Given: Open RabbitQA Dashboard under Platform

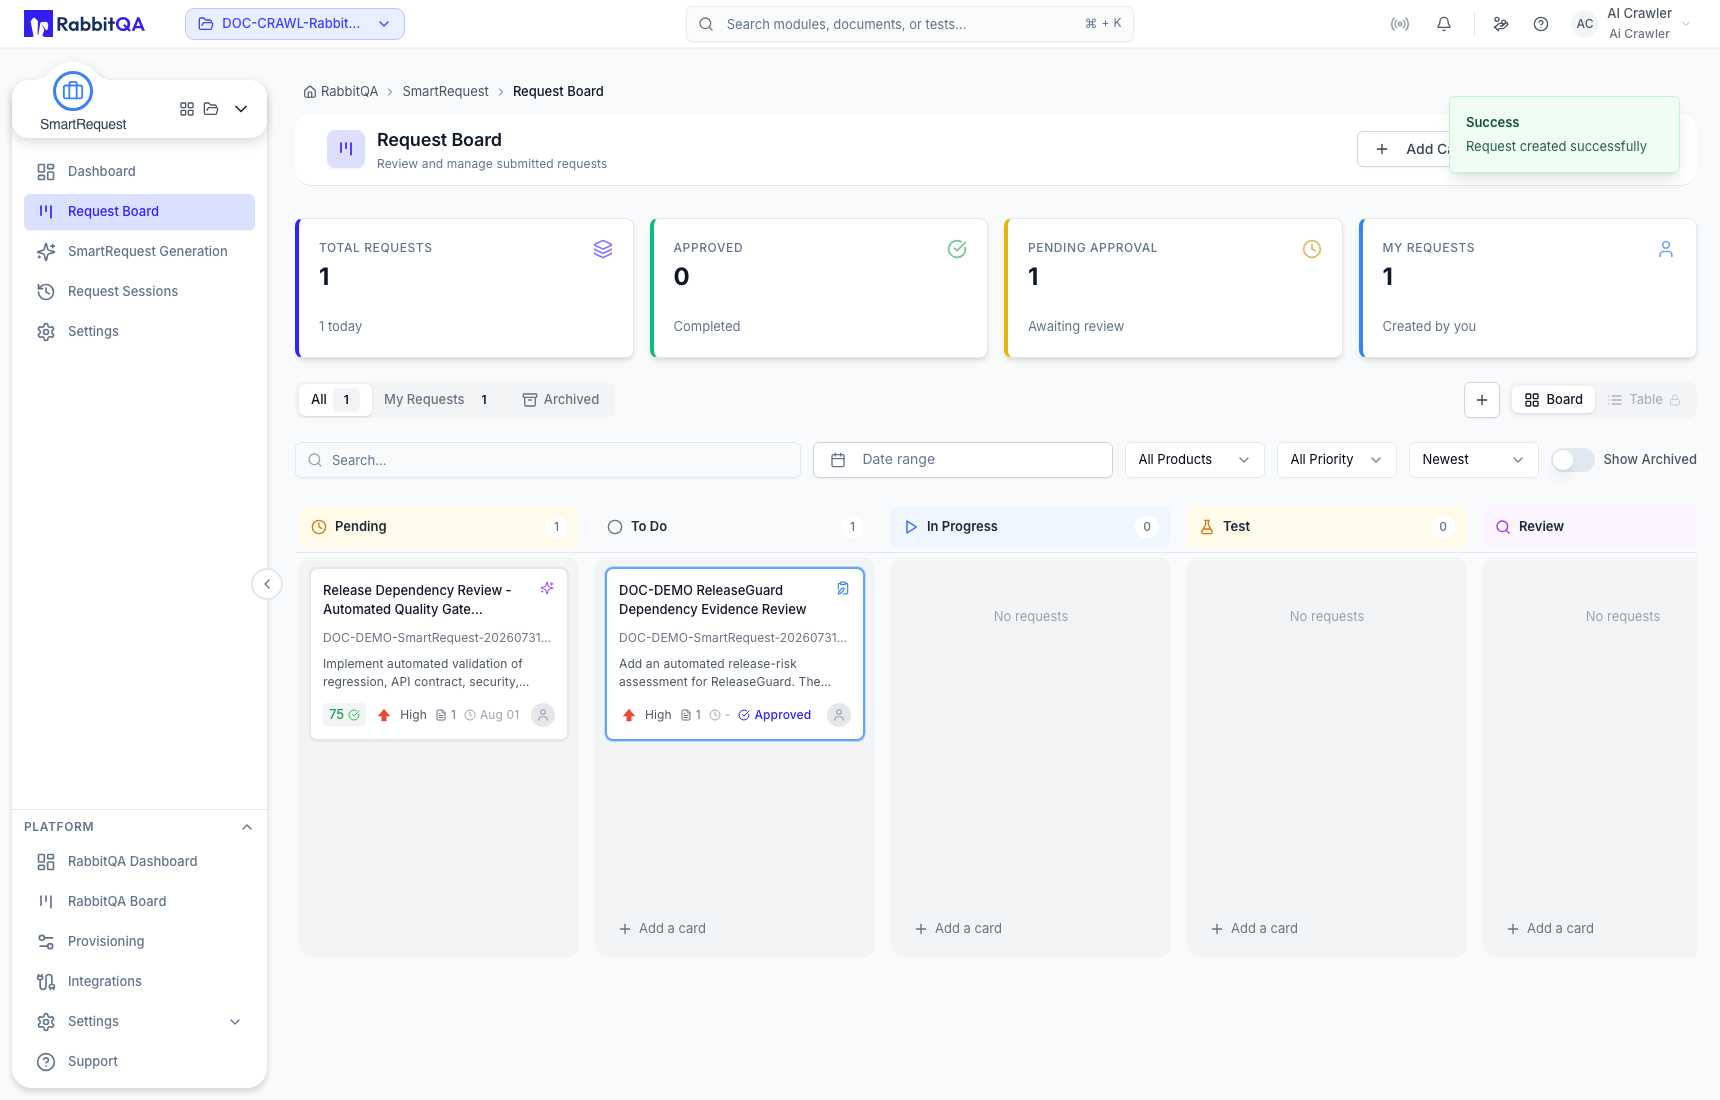Looking at the screenshot, I should tap(139, 862).
